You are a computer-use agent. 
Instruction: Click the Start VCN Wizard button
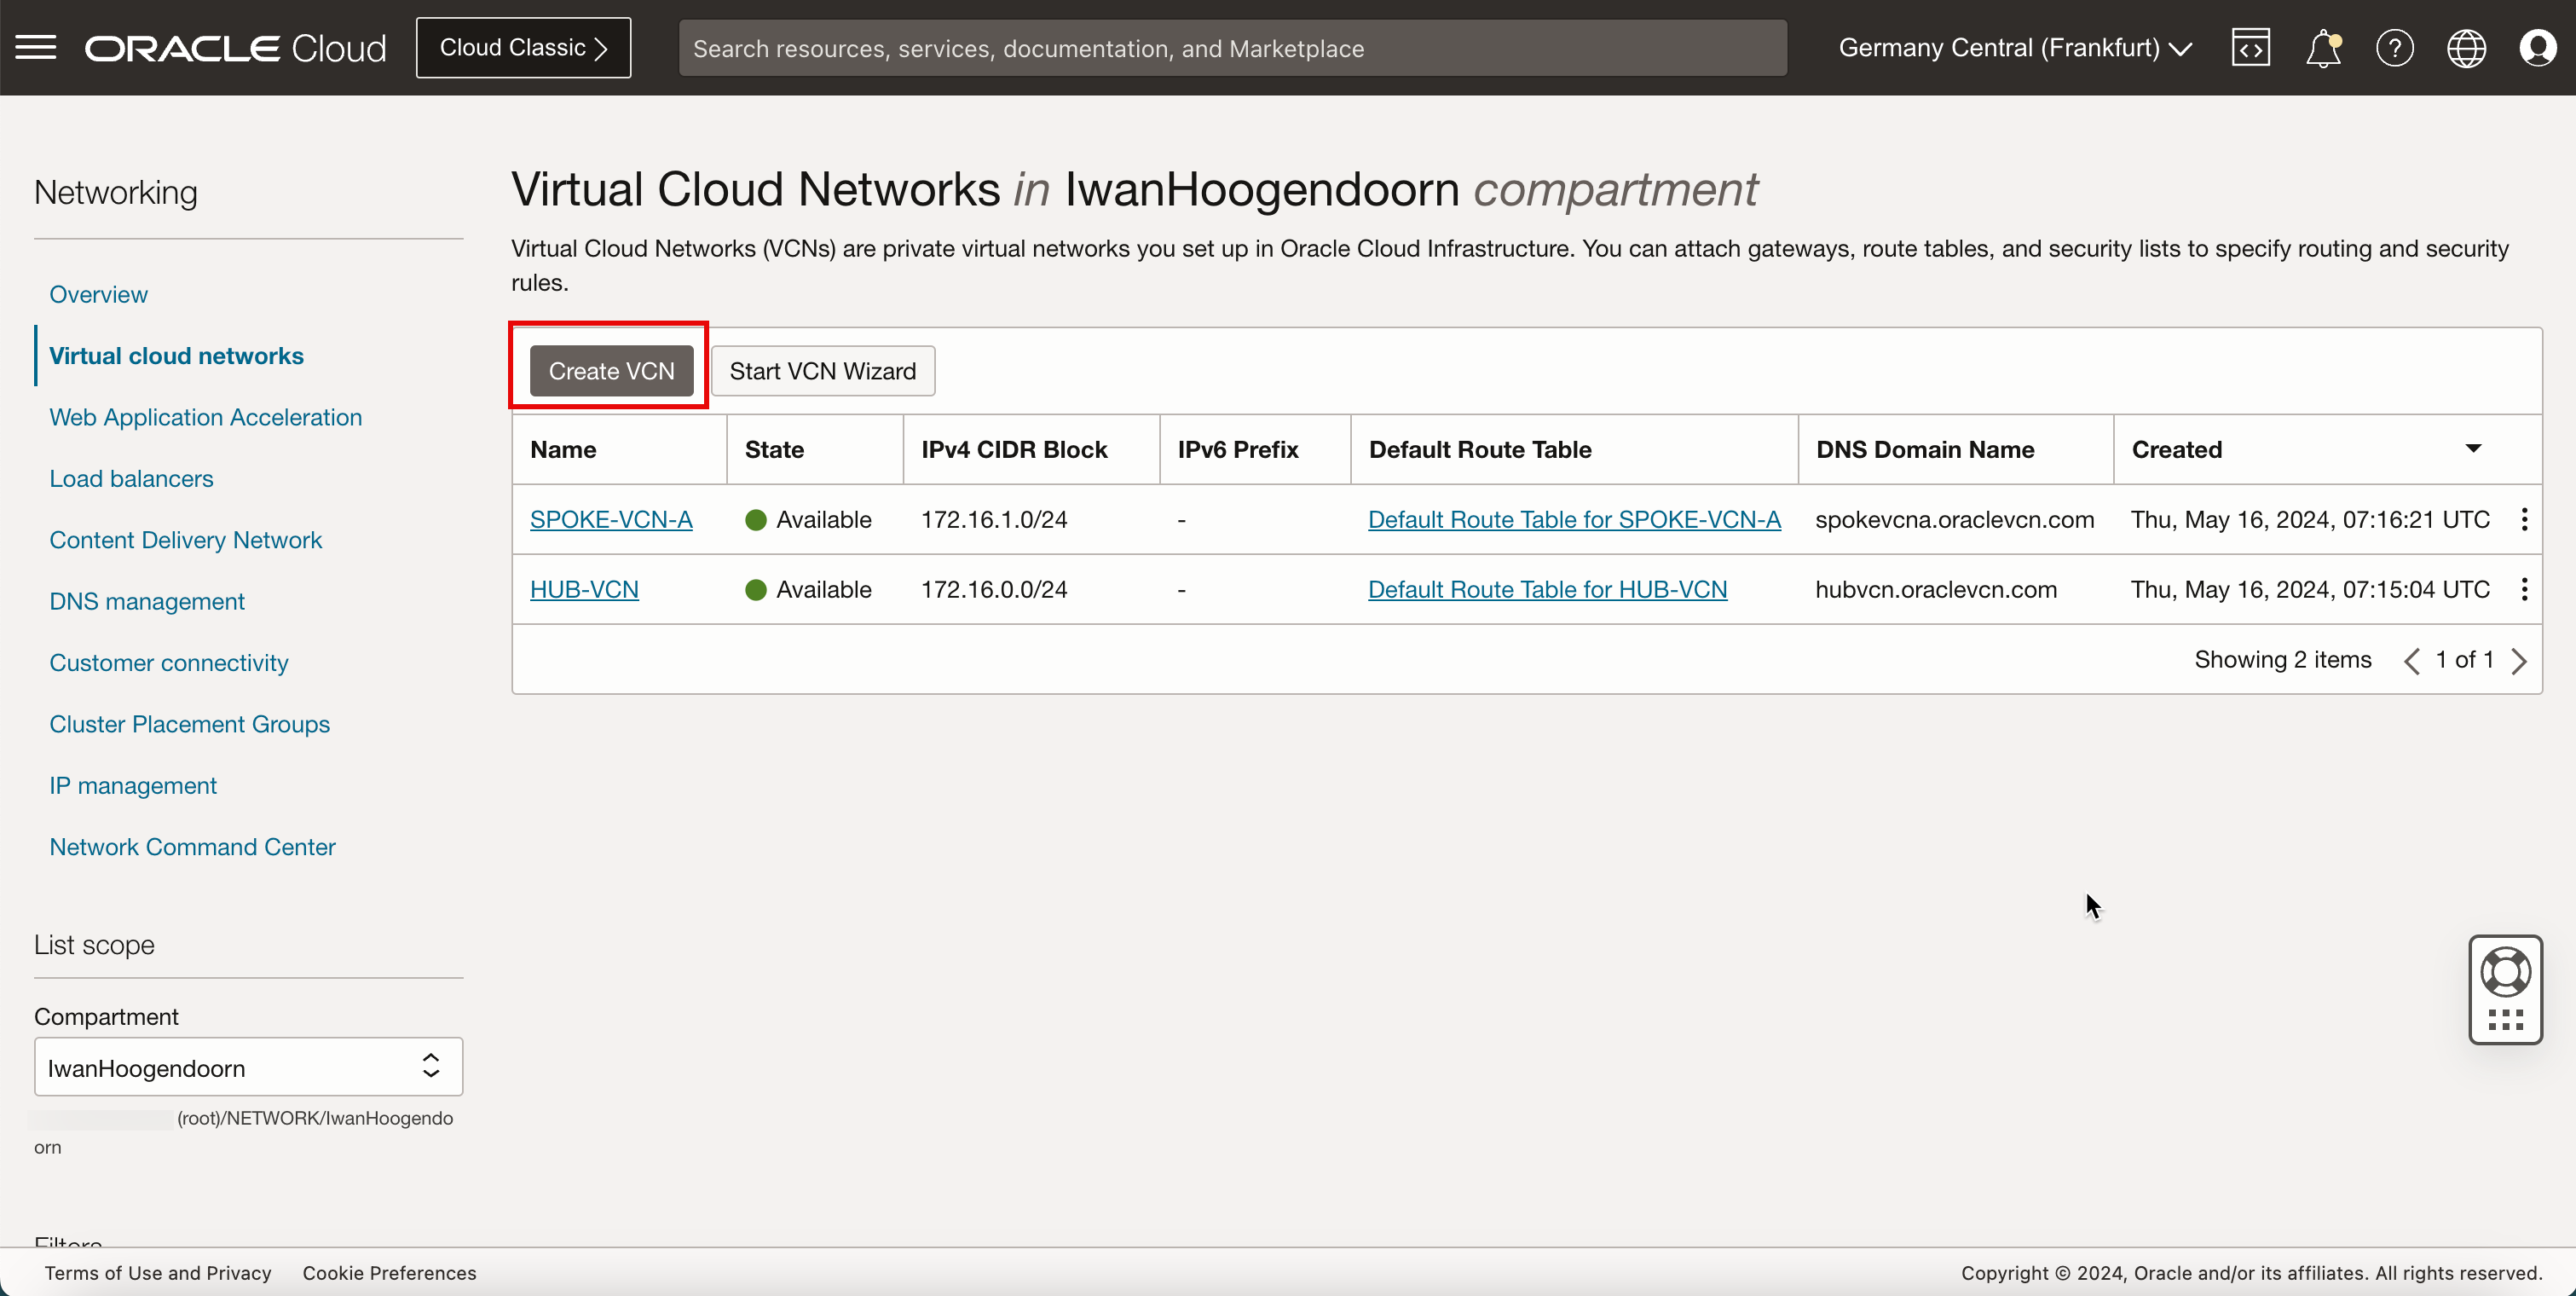(822, 371)
